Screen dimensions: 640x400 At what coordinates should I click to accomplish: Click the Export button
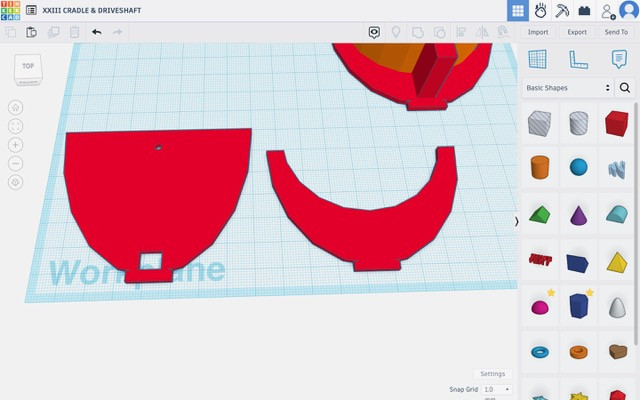577,32
